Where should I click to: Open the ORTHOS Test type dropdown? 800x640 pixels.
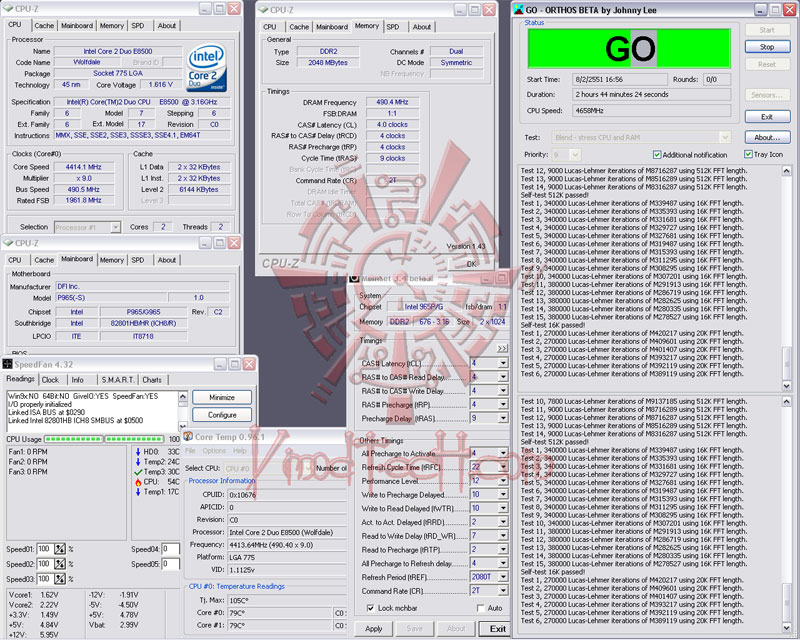(724, 137)
